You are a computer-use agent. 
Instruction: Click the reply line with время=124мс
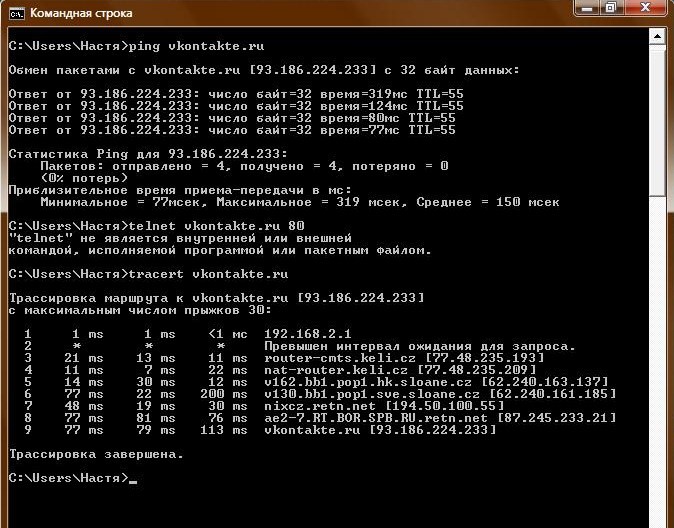click(x=236, y=106)
